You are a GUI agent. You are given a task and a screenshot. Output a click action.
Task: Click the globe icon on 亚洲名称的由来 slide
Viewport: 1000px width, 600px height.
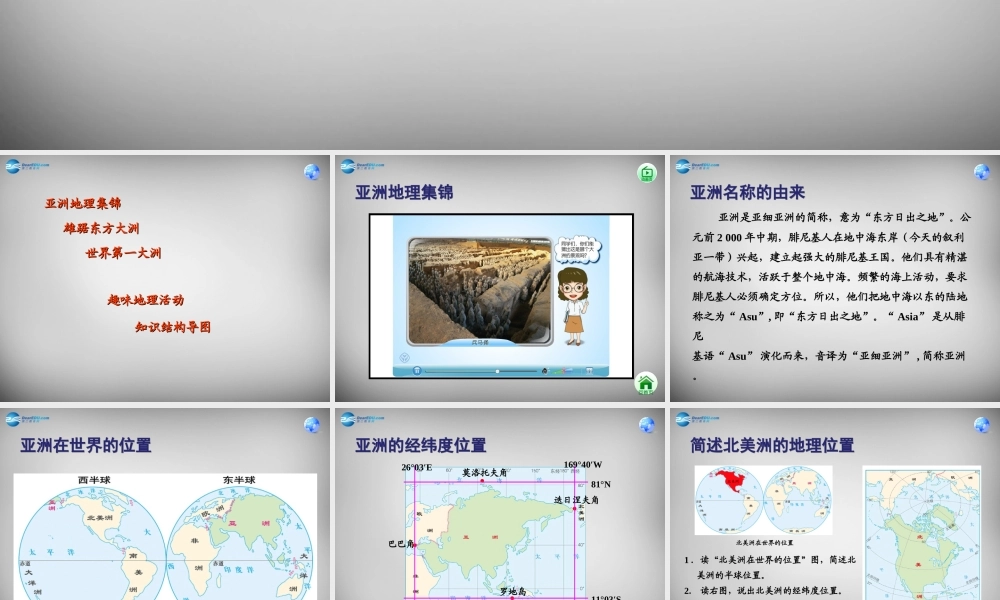[x=982, y=172]
